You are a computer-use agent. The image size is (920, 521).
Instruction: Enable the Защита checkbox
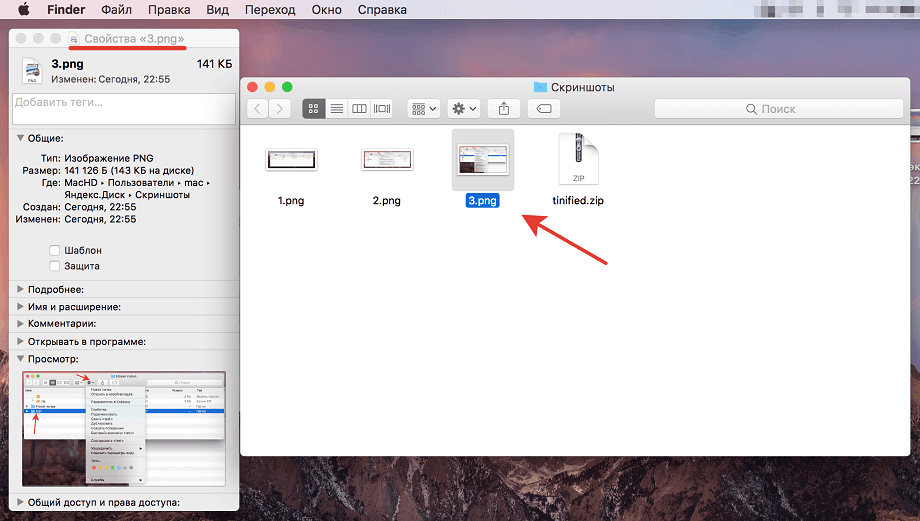54,267
